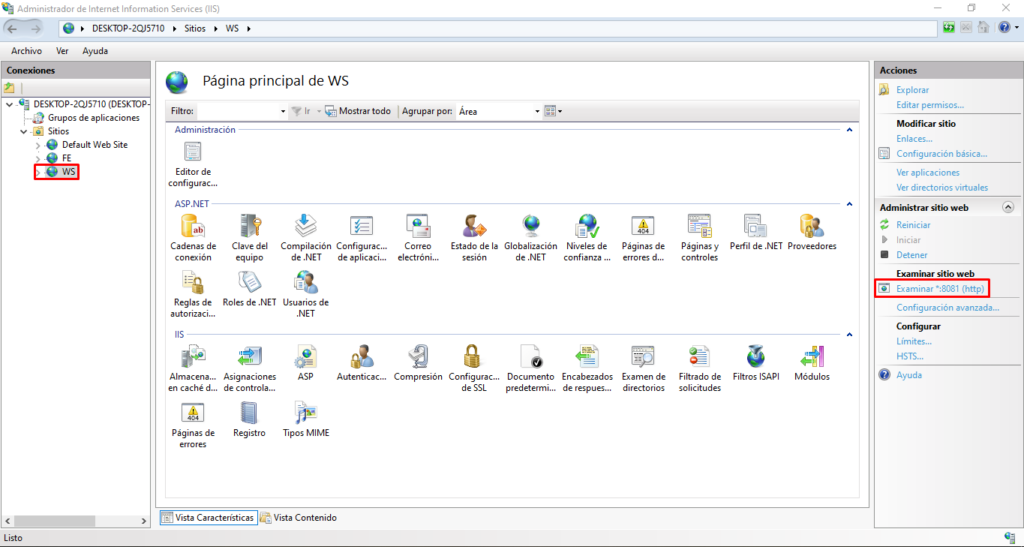The height and width of the screenshot is (547, 1024).
Task: Click the address bar path field
Action: pyautogui.click(x=499, y=29)
